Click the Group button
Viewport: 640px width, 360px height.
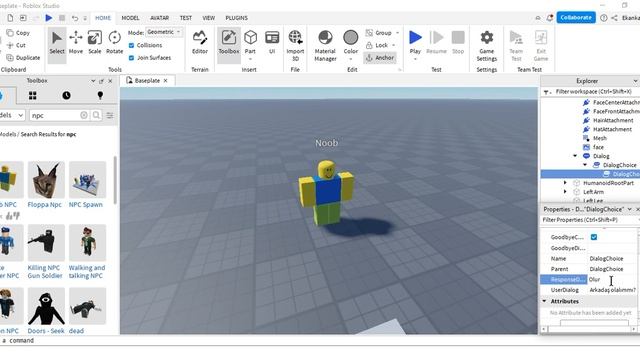point(378,33)
